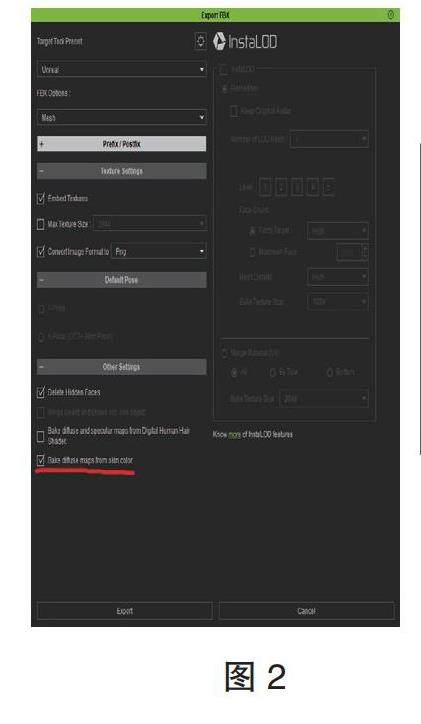Click the minus icon on Texture Settings header
Screen dimensions: 421x724
pos(42,171)
